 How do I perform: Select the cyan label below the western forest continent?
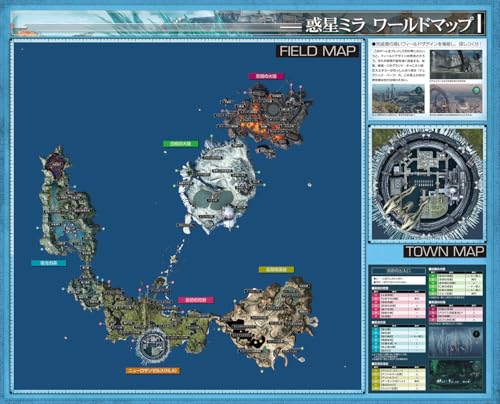(x=49, y=263)
